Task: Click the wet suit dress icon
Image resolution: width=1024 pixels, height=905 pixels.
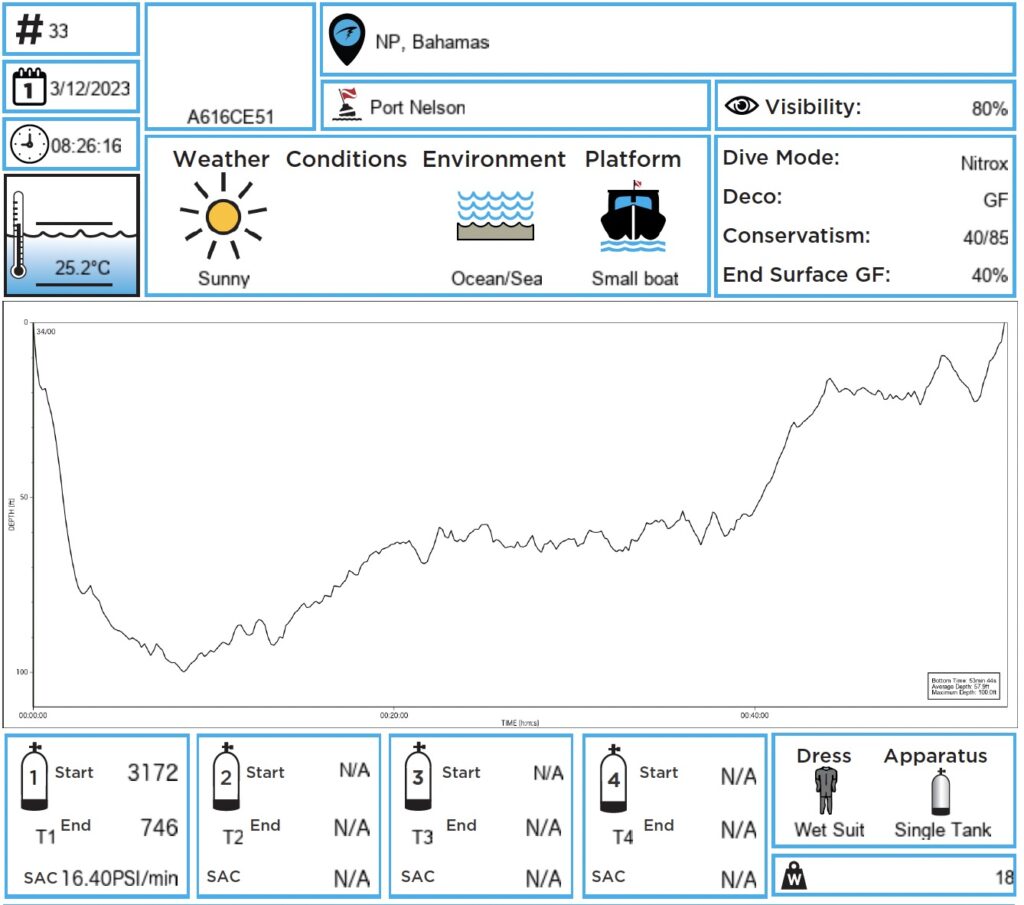Action: point(824,791)
